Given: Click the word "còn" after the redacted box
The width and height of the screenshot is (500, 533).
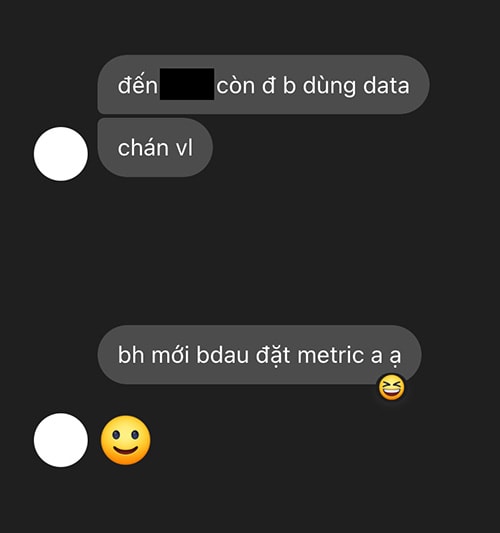Looking at the screenshot, I should click(236, 85).
